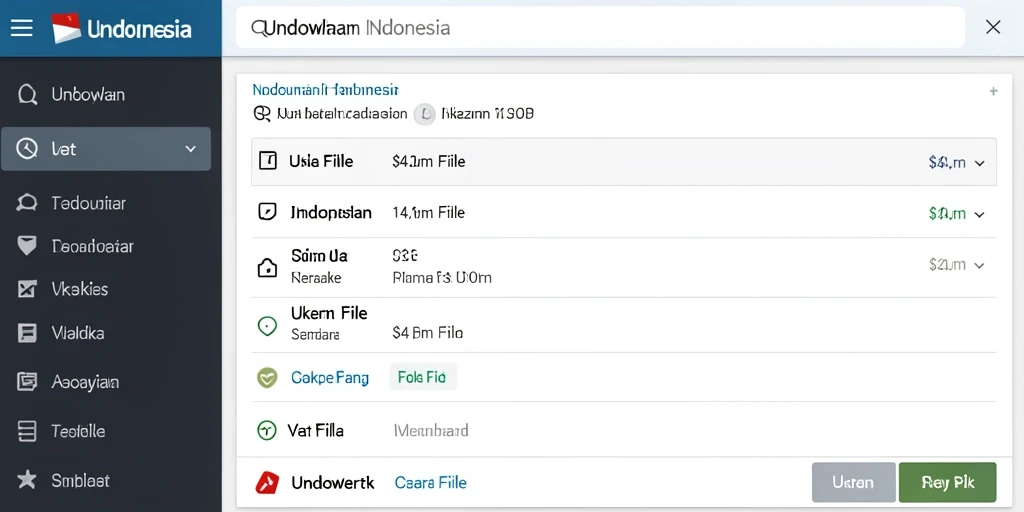The height and width of the screenshot is (512, 1024).
Task: Select the Unbowlain search icon in sidebar
Action: coord(27,95)
